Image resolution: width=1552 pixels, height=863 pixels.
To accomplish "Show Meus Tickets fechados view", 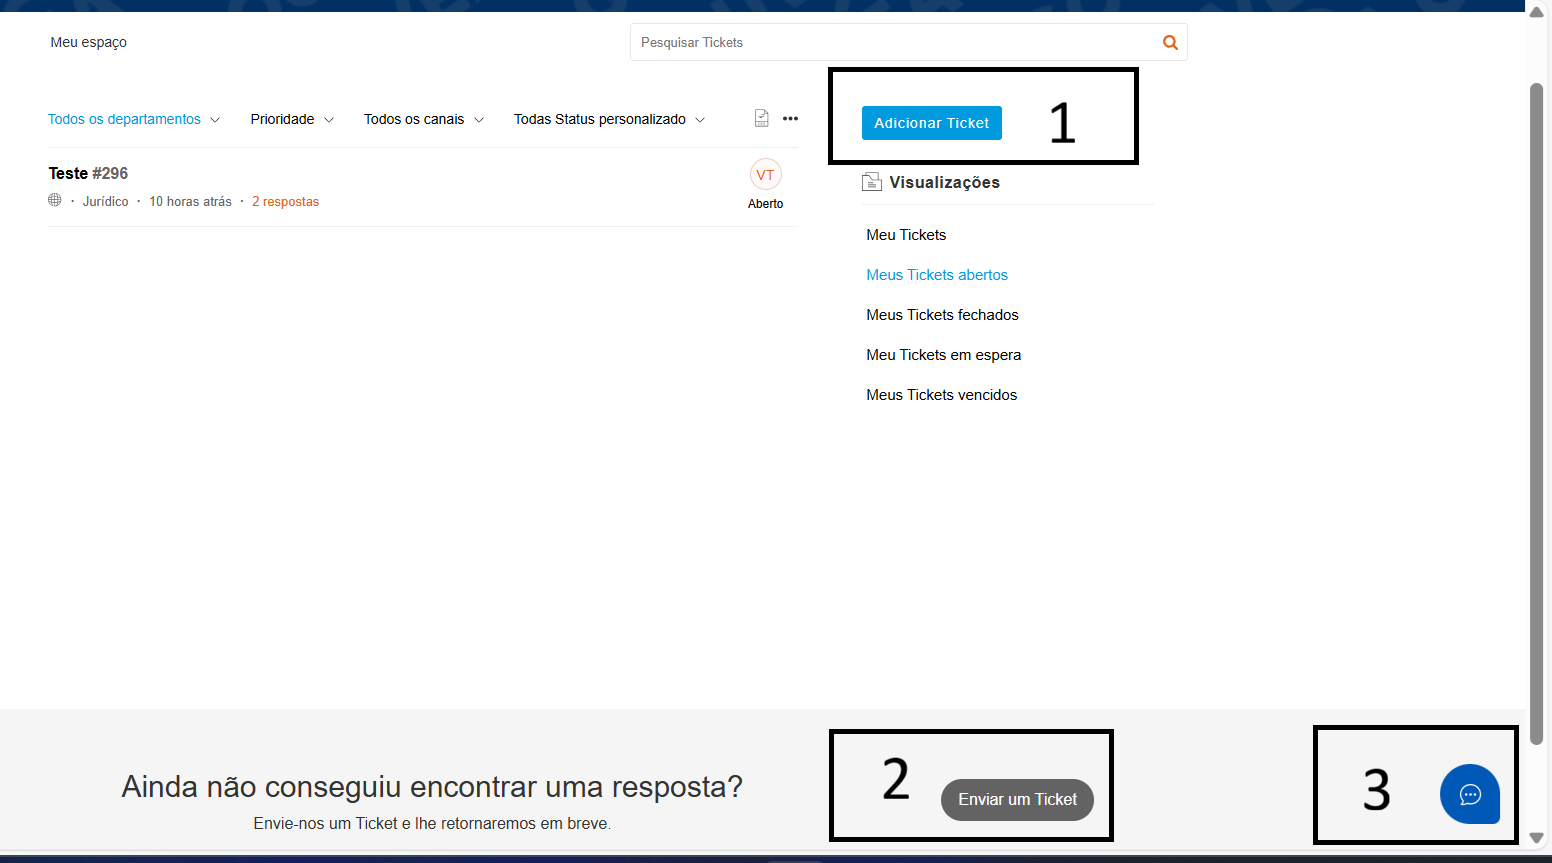I will [942, 315].
